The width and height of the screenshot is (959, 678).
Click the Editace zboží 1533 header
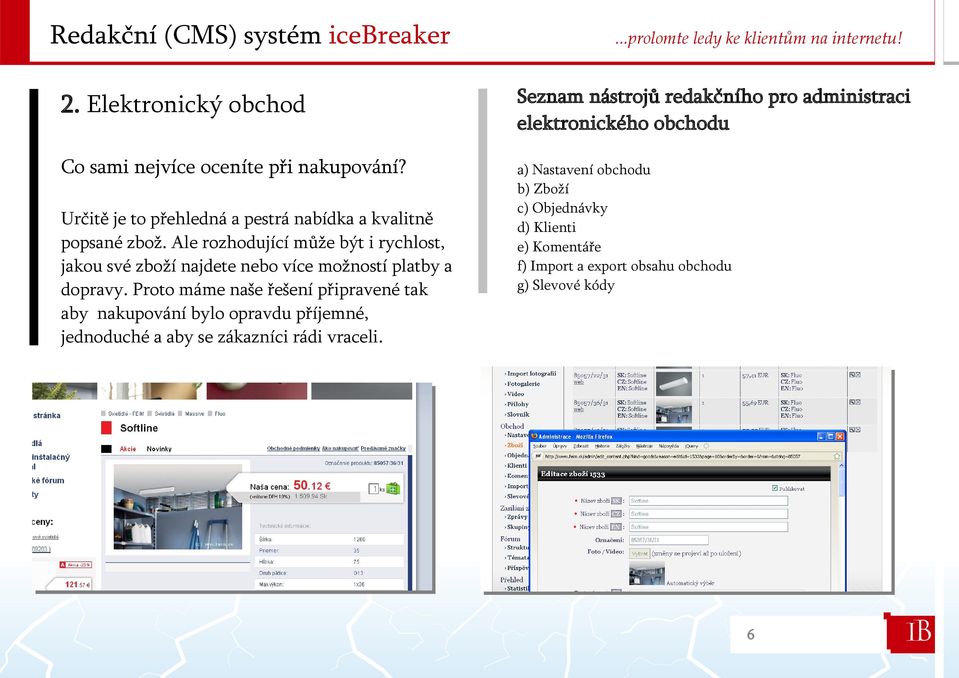(x=684, y=473)
